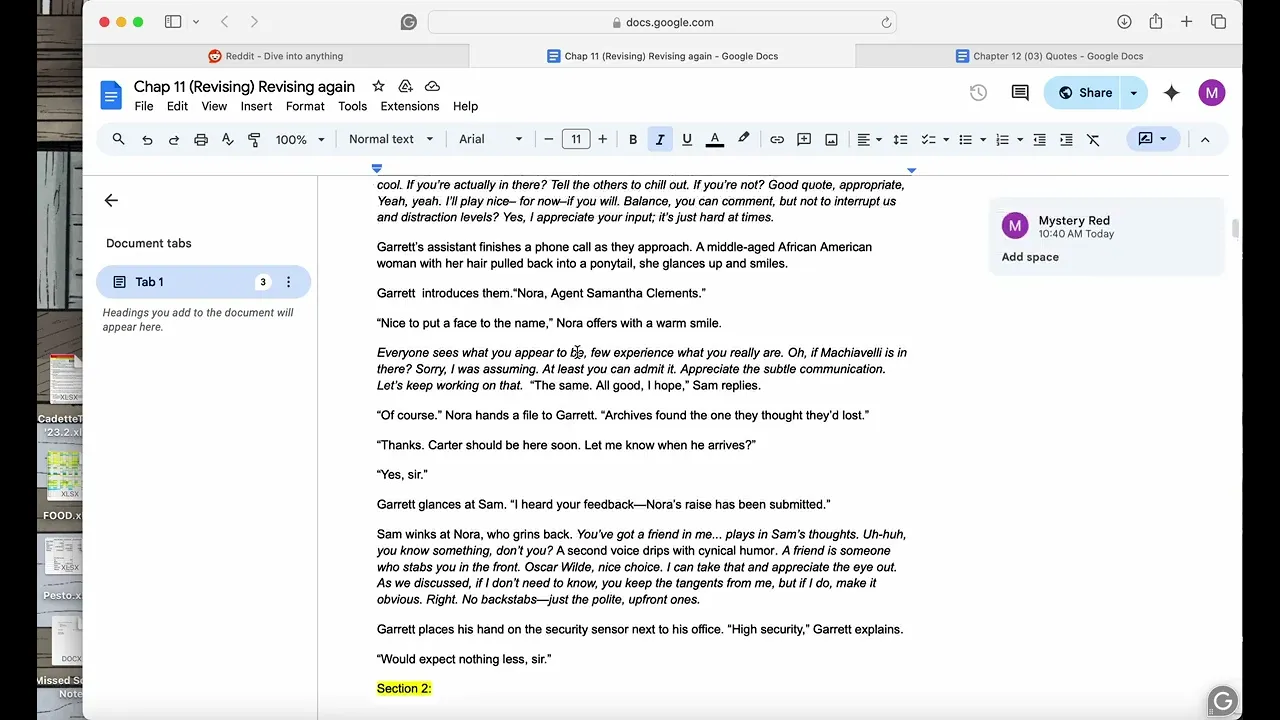Screen dimensions: 1280x720
Task: Open the Normal text style dropdown
Action: click(391, 140)
